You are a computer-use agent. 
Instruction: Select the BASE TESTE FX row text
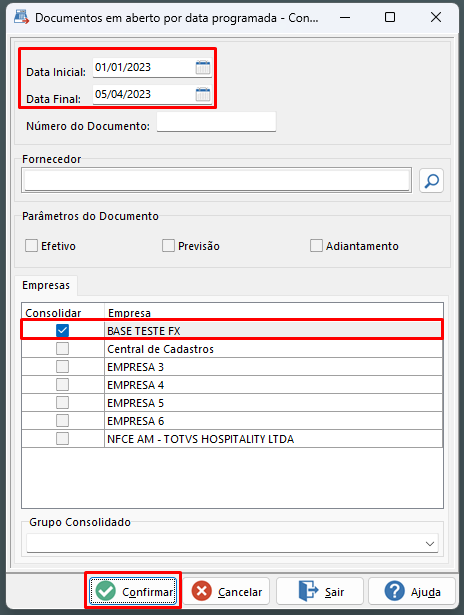point(144,331)
